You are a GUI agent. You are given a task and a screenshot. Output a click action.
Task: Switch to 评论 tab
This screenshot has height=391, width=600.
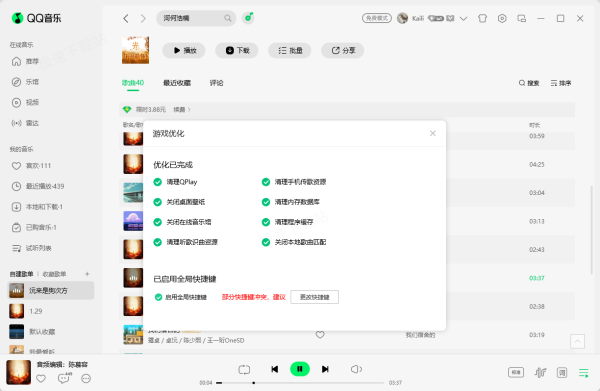tap(216, 83)
